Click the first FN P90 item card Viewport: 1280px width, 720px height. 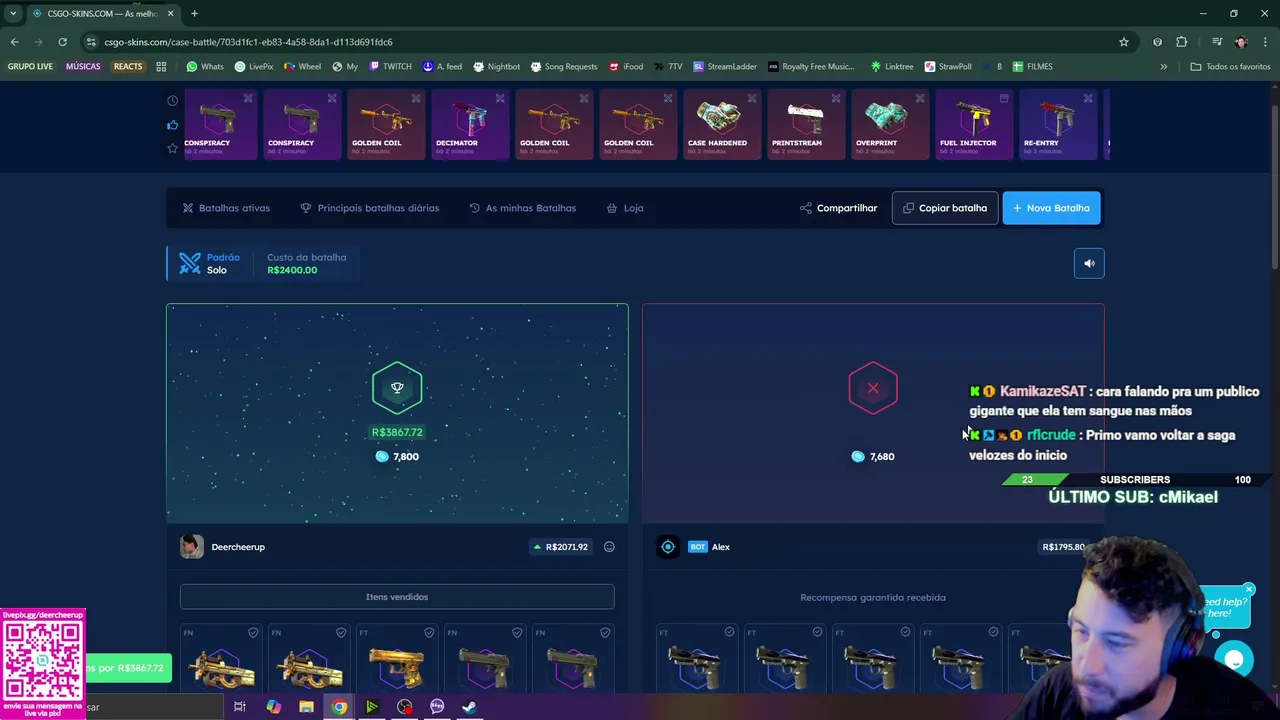221,658
